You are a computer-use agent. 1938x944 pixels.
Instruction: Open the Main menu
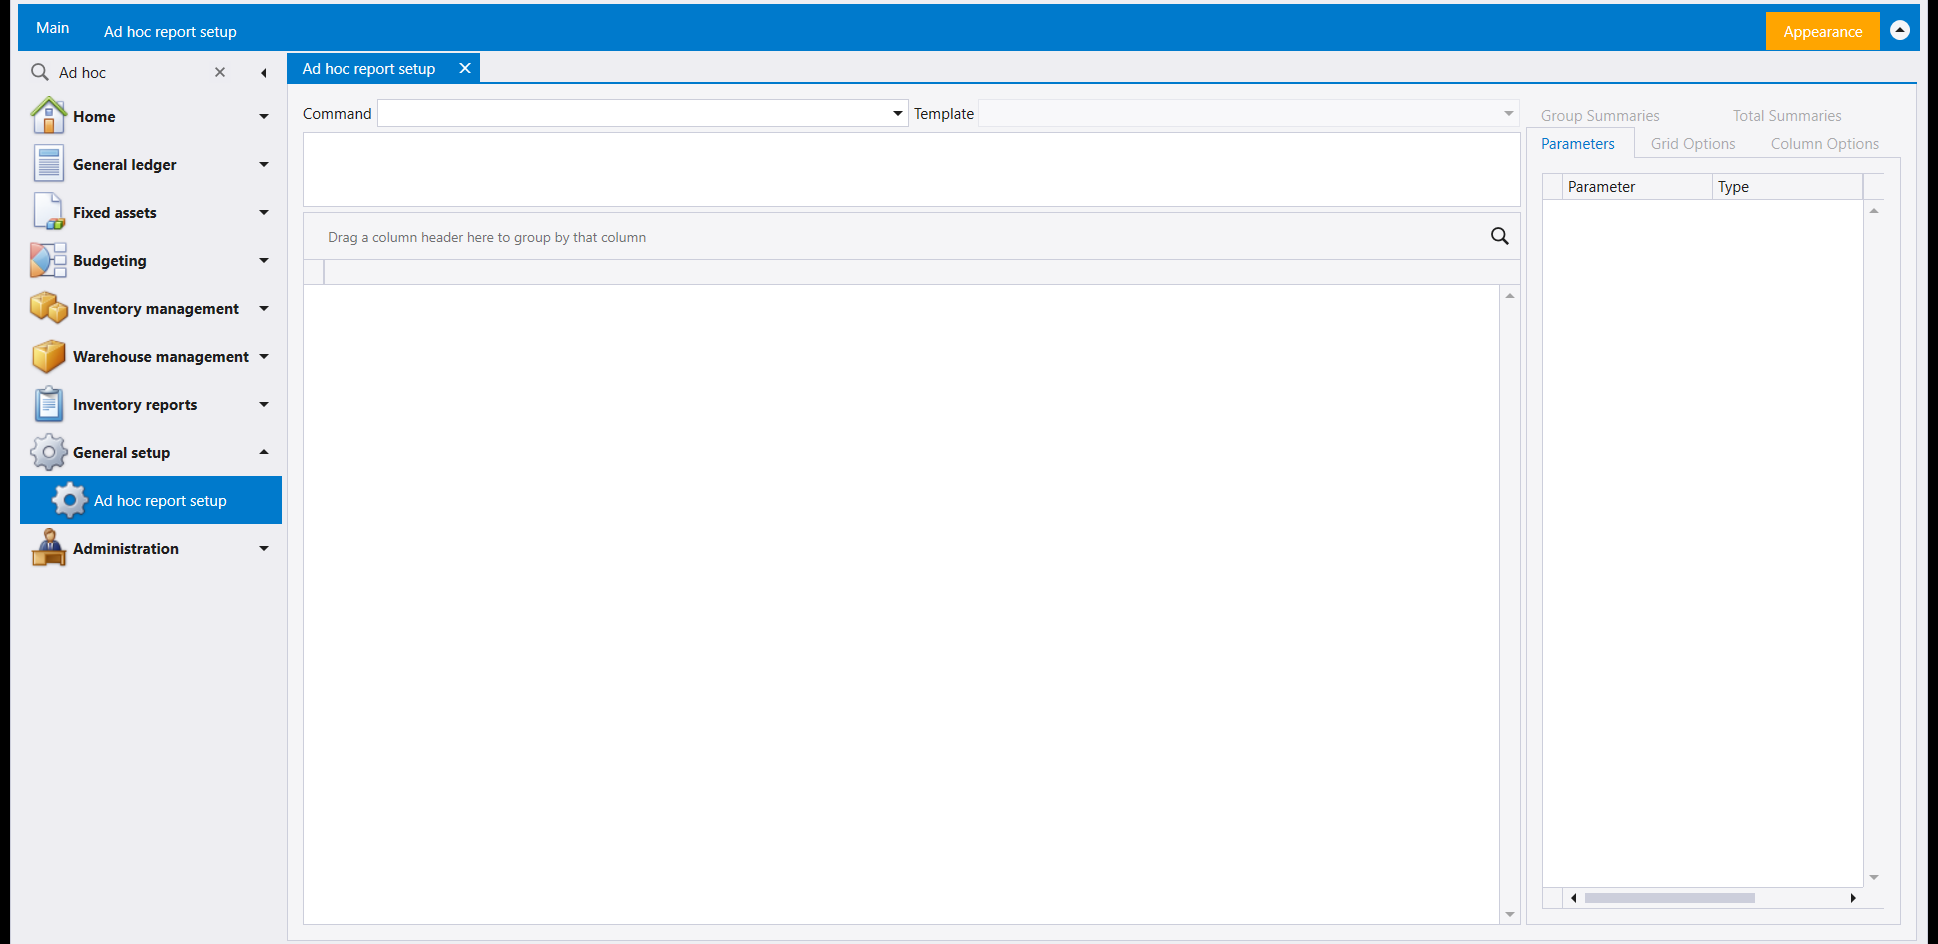53,28
